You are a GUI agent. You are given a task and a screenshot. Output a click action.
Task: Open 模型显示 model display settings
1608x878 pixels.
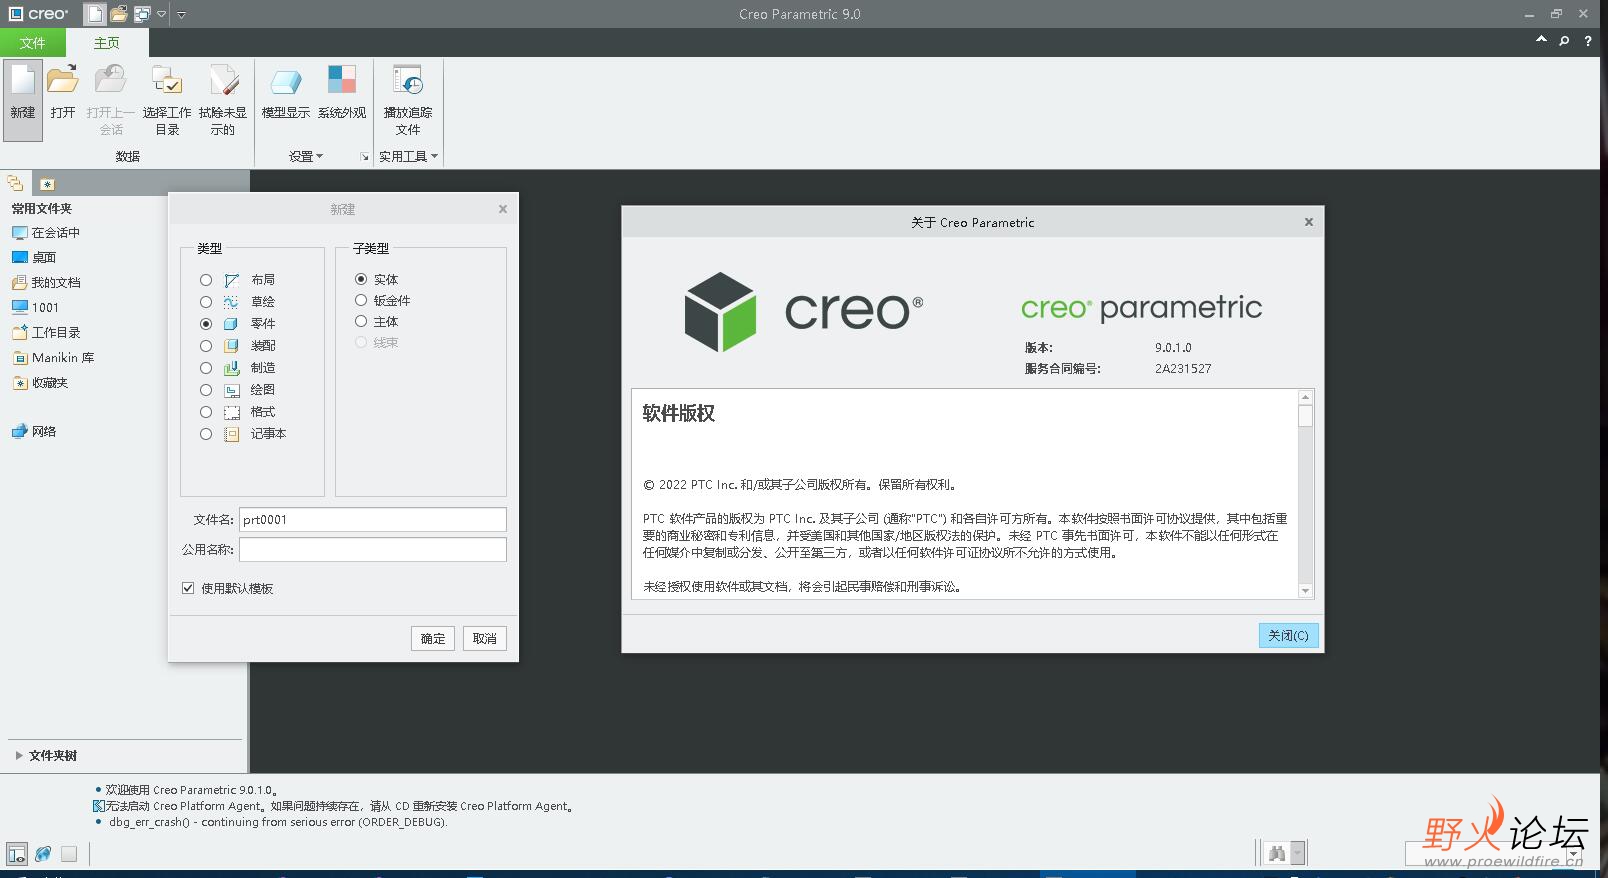click(x=286, y=92)
